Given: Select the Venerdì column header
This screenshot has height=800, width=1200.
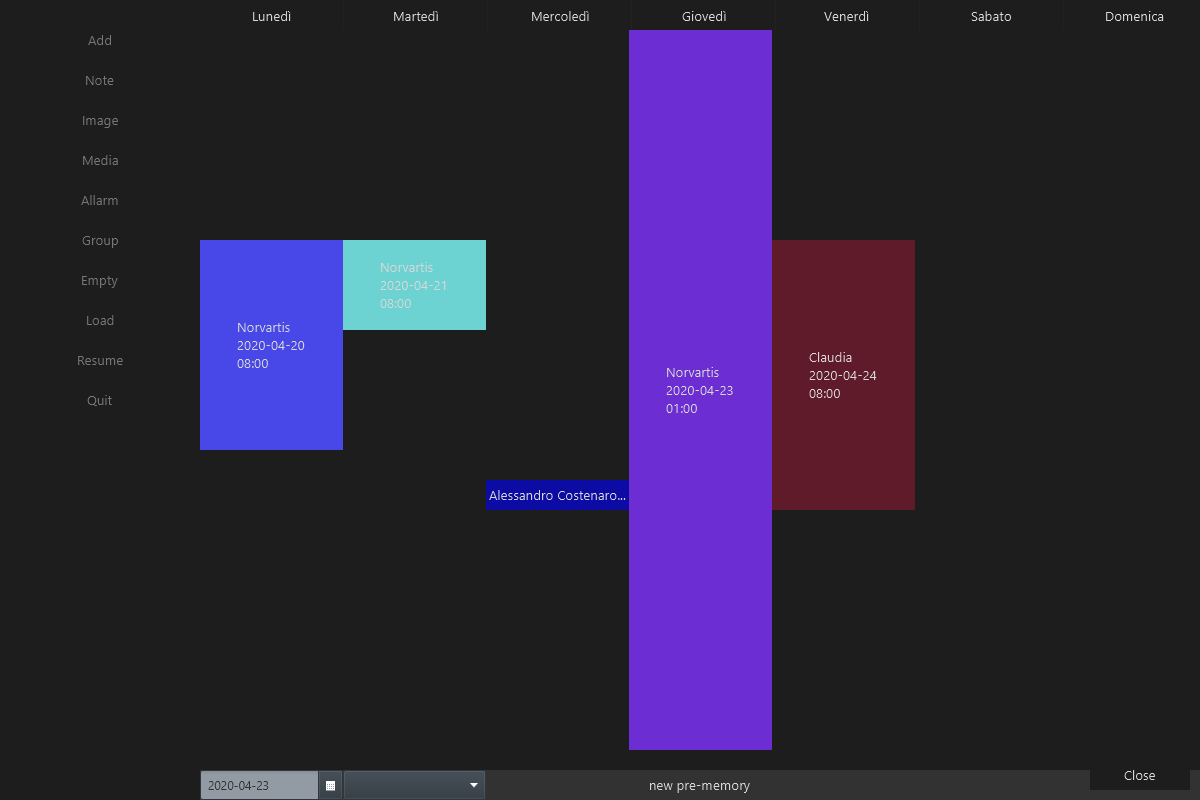Looking at the screenshot, I should 846,16.
